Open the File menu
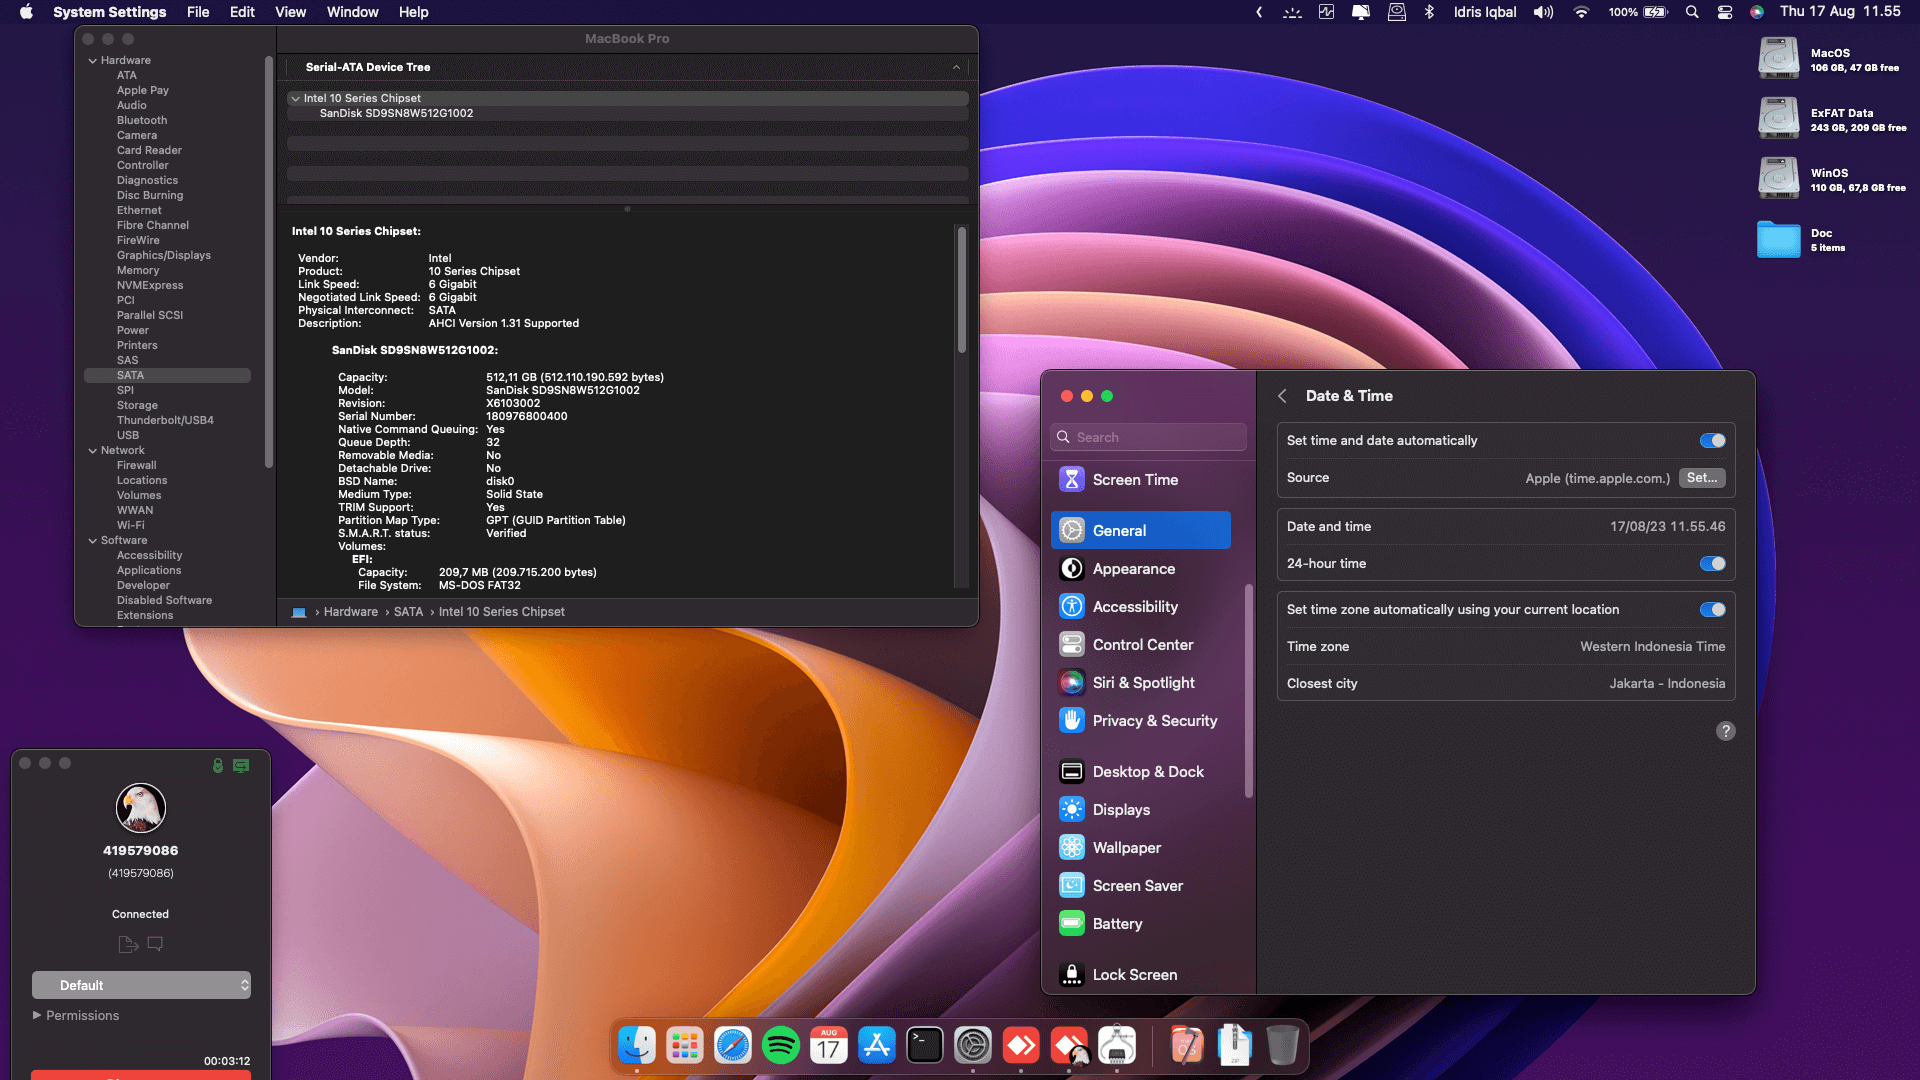The height and width of the screenshot is (1080, 1920). tap(198, 12)
